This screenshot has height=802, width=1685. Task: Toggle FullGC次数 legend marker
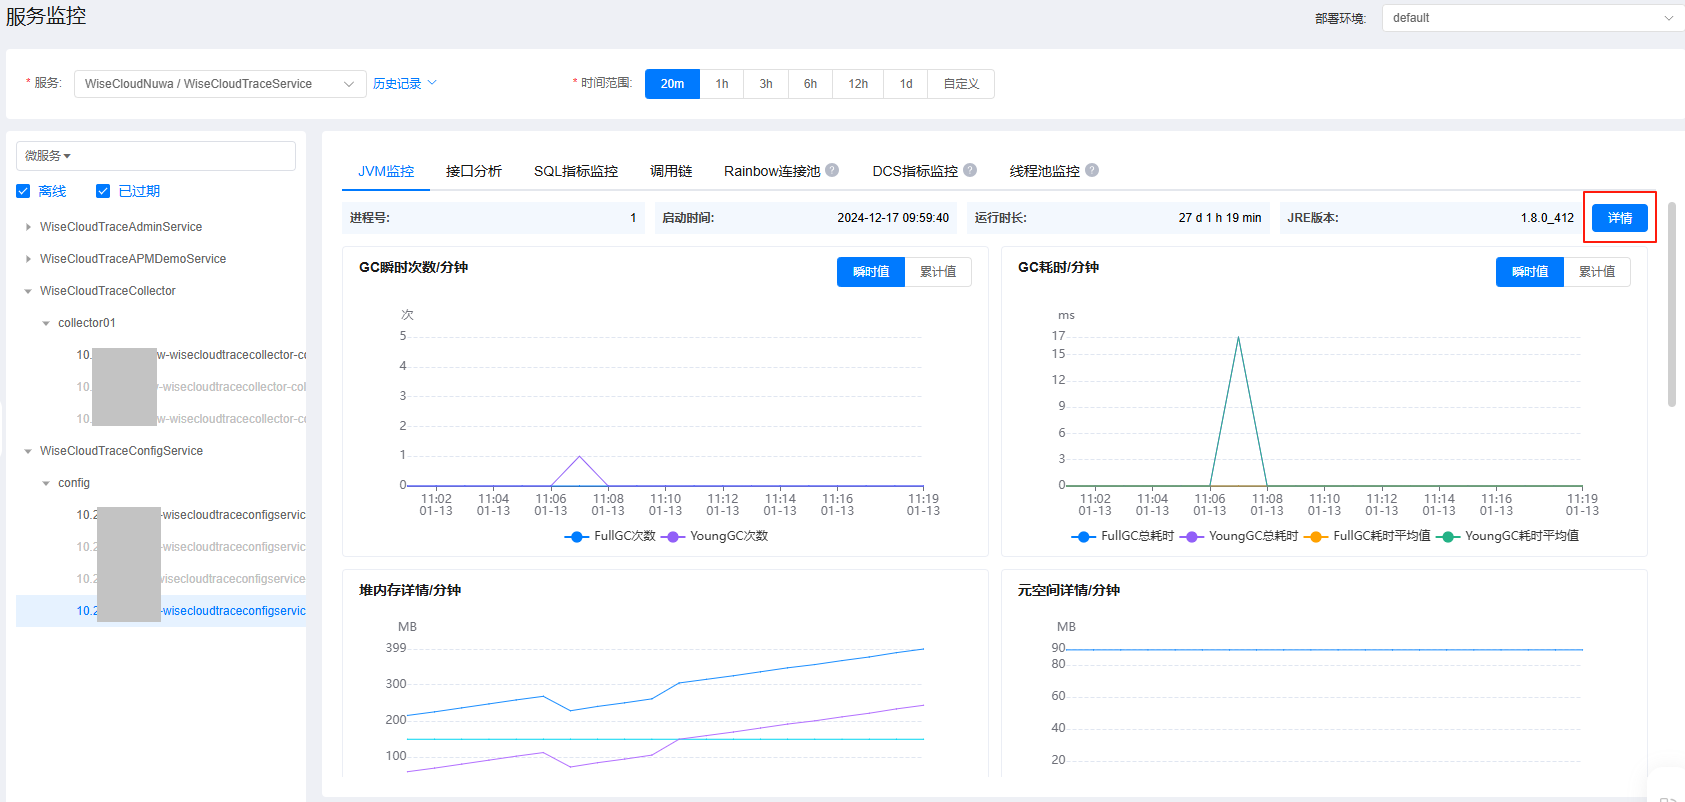tap(576, 537)
